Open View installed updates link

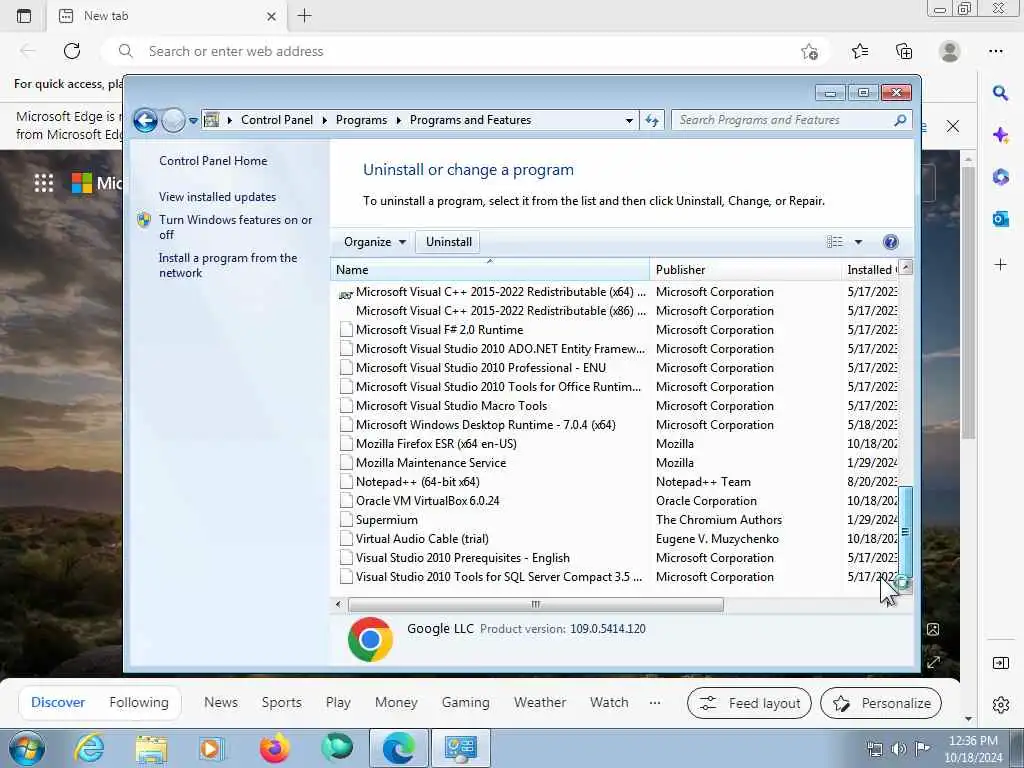(x=217, y=197)
